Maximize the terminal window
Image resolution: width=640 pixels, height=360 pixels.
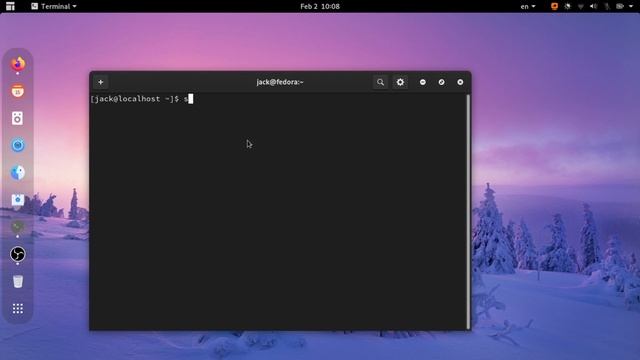442,82
